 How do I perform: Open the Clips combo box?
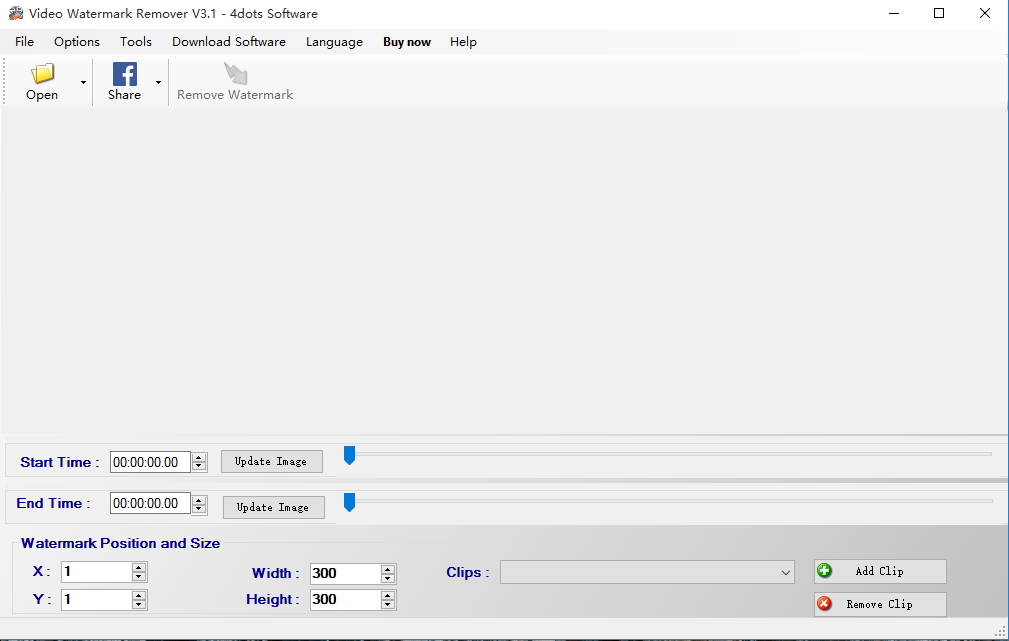[647, 572]
